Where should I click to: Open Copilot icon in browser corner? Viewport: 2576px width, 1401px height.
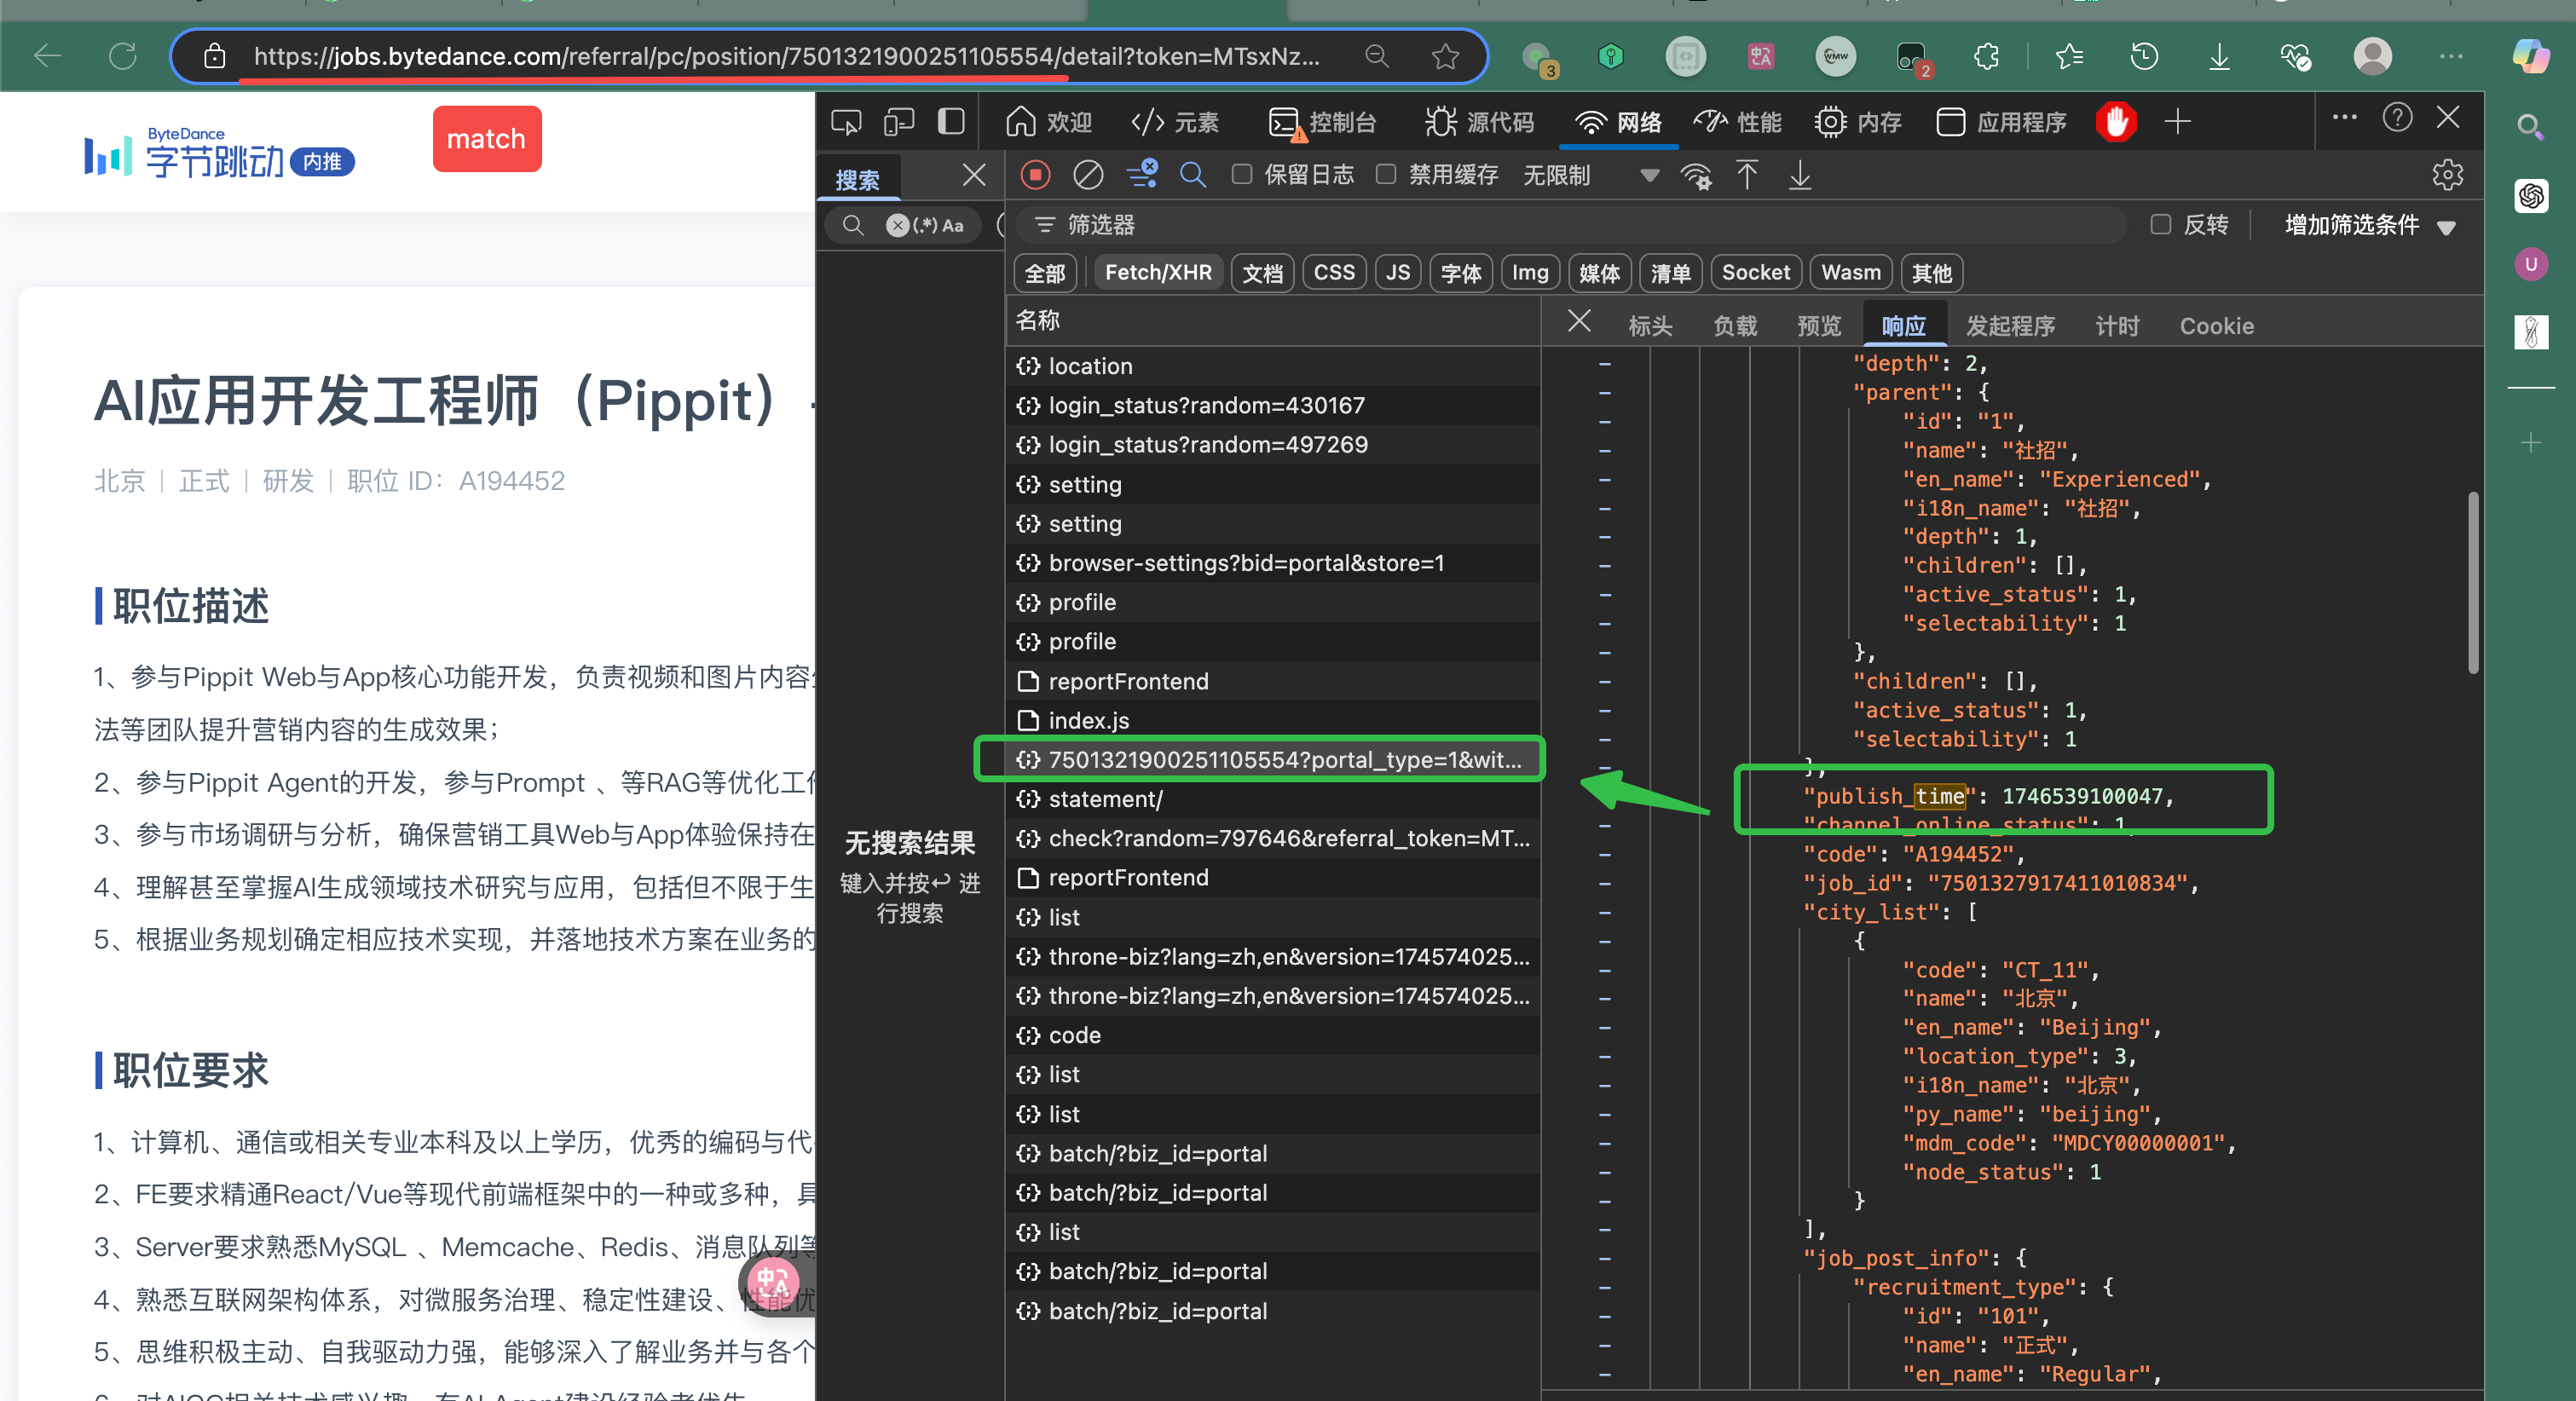tap(2531, 56)
